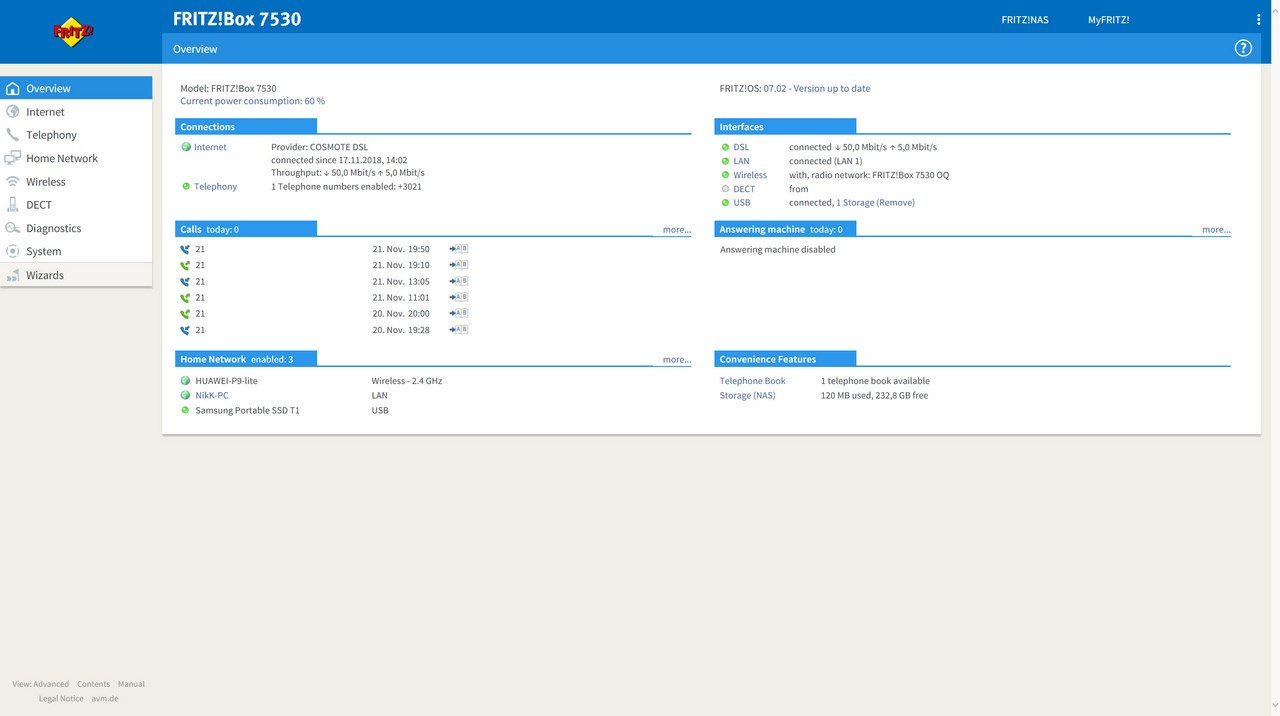Open MyFRITZ! from the top bar
This screenshot has height=716, width=1280.
coord(1108,20)
